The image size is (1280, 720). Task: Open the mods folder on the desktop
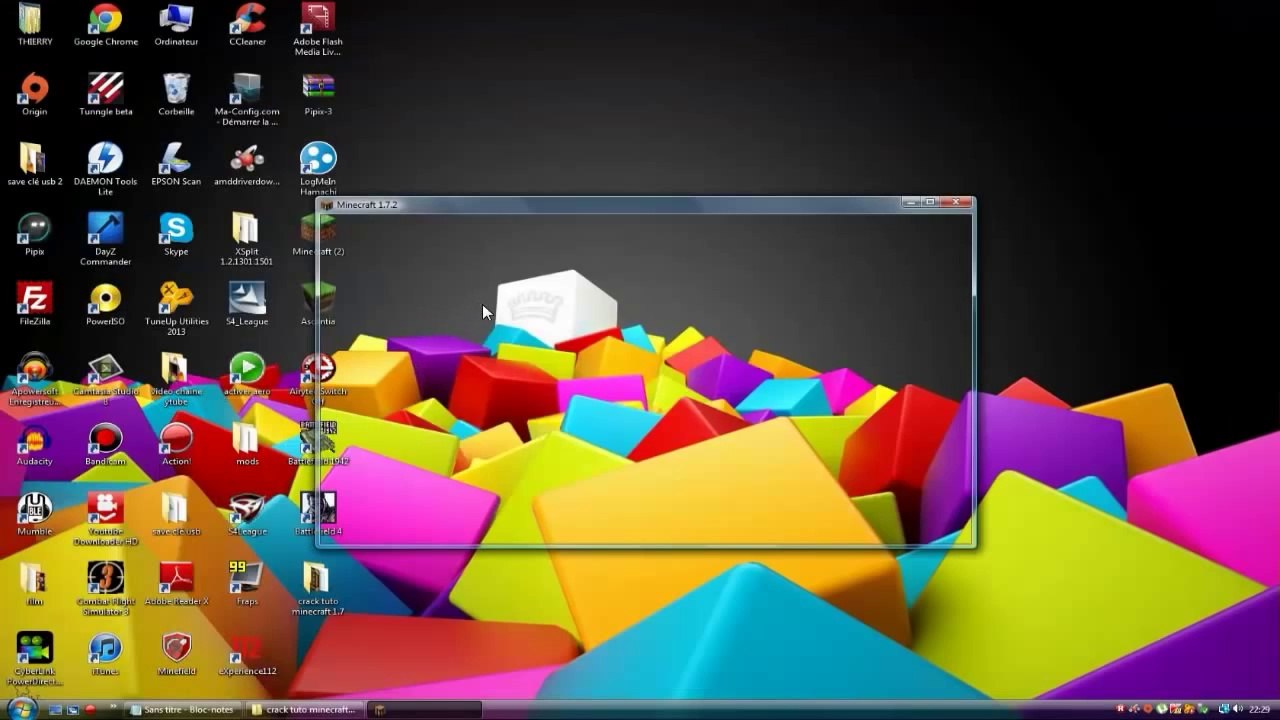click(247, 446)
